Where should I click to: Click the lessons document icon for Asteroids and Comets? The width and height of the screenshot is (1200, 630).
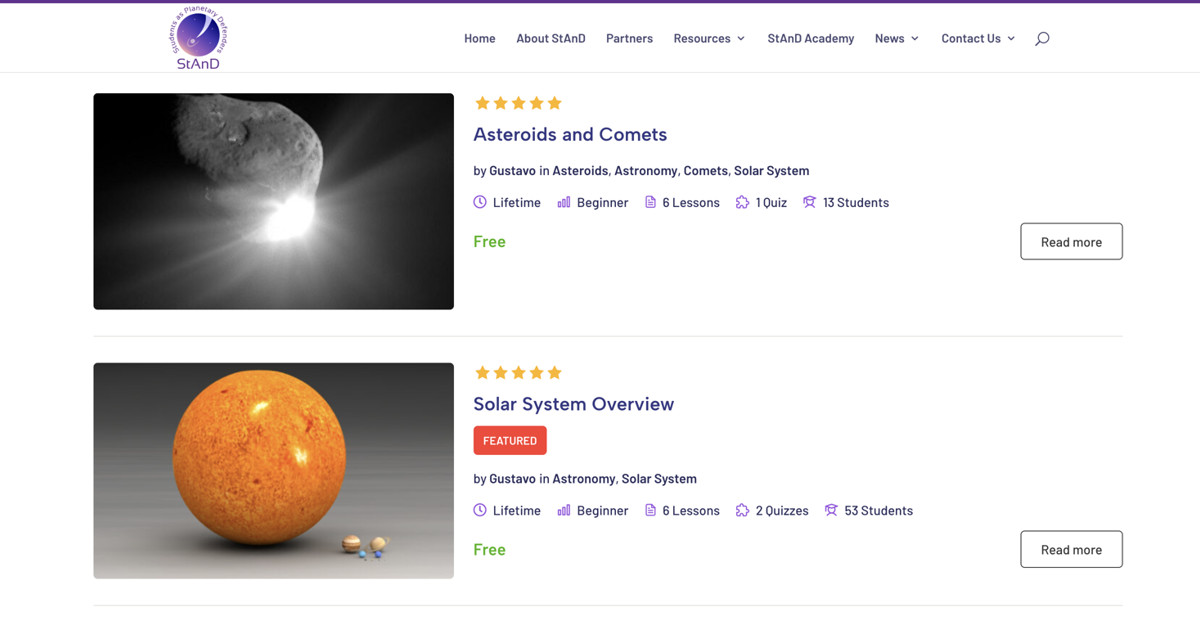pos(650,202)
